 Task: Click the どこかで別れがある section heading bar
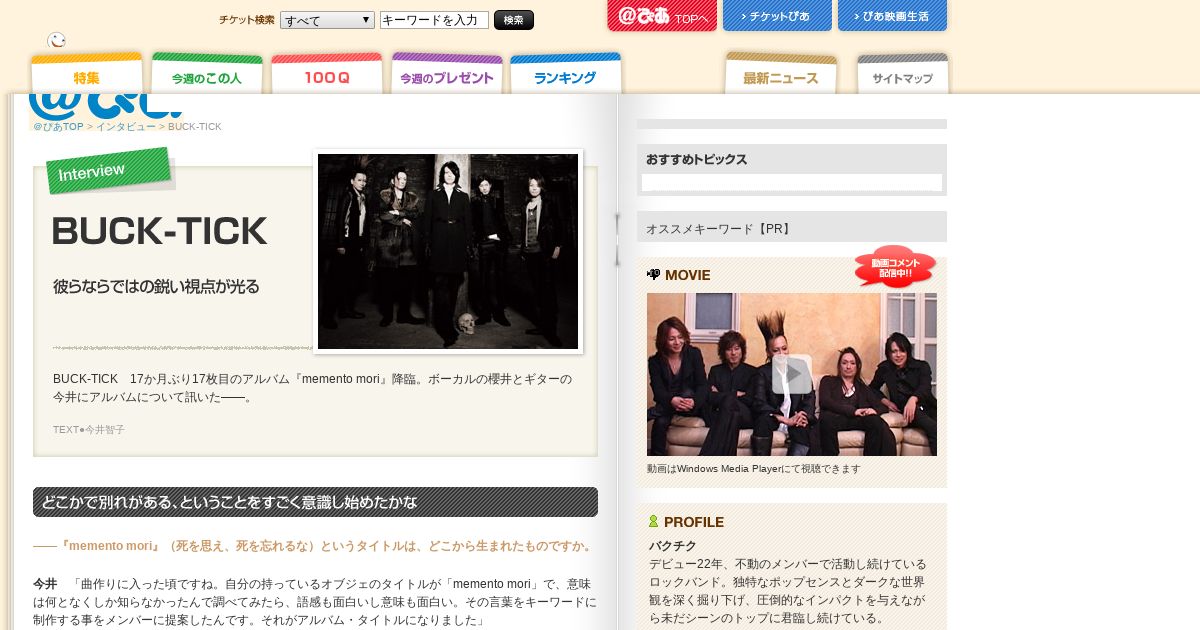coord(315,502)
